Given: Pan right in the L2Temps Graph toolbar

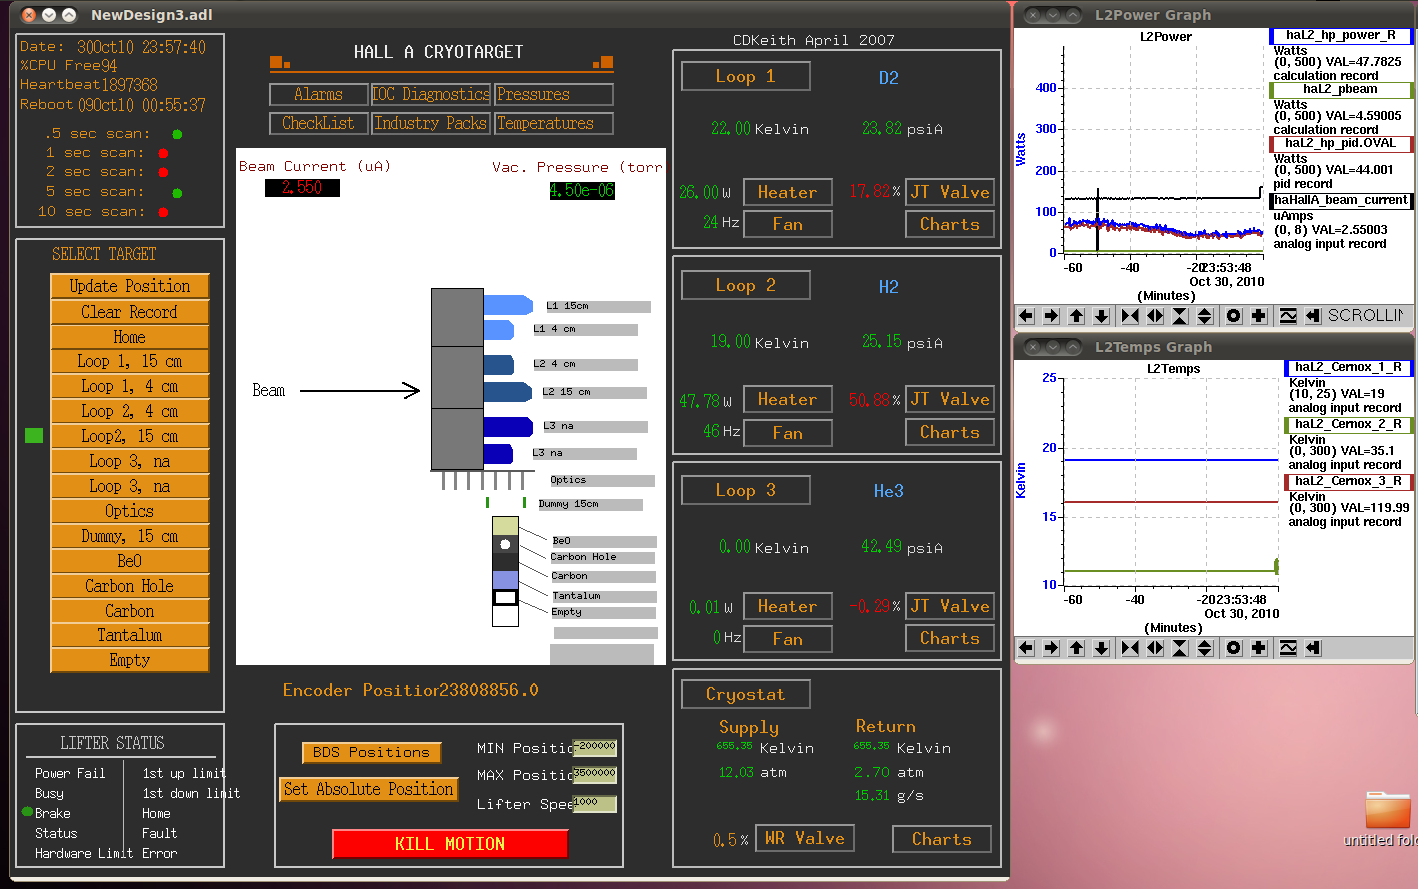Looking at the screenshot, I should click(x=1051, y=648).
